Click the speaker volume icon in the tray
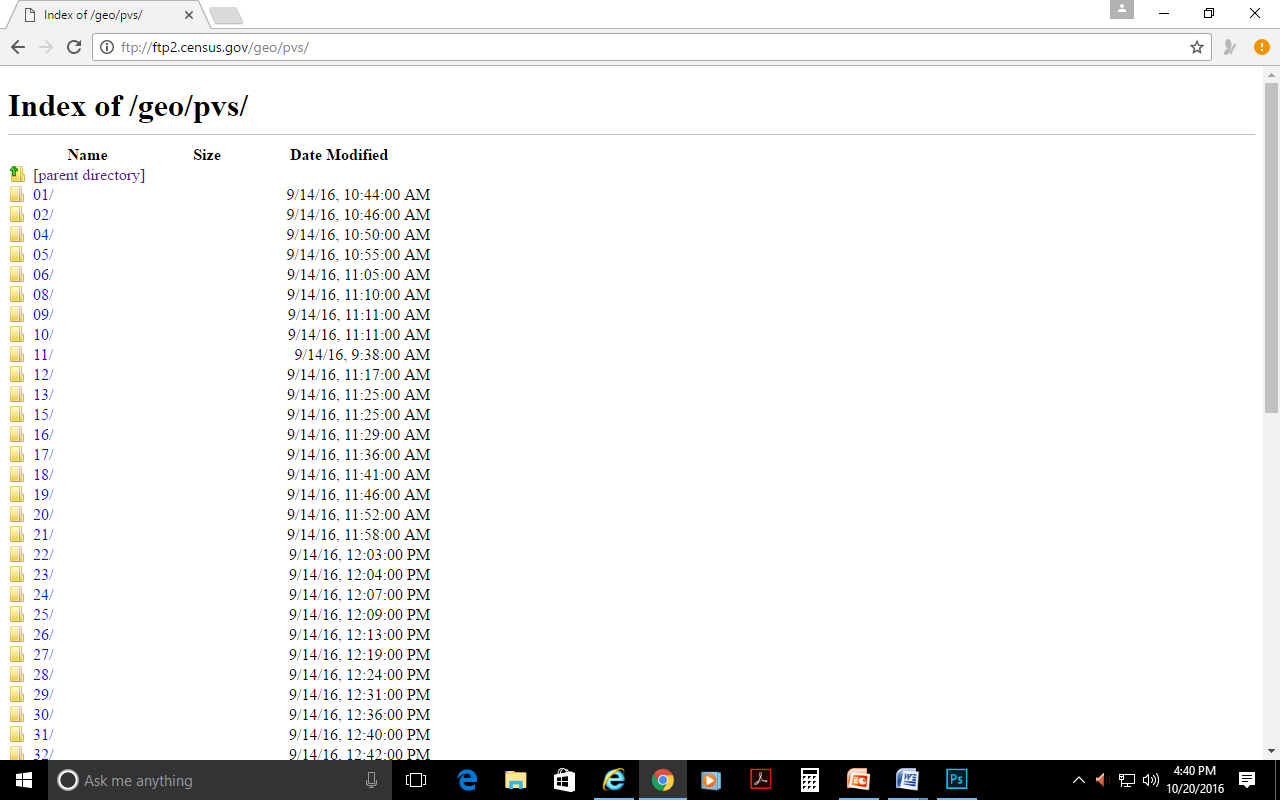The height and width of the screenshot is (800, 1280). pyautogui.click(x=1150, y=780)
